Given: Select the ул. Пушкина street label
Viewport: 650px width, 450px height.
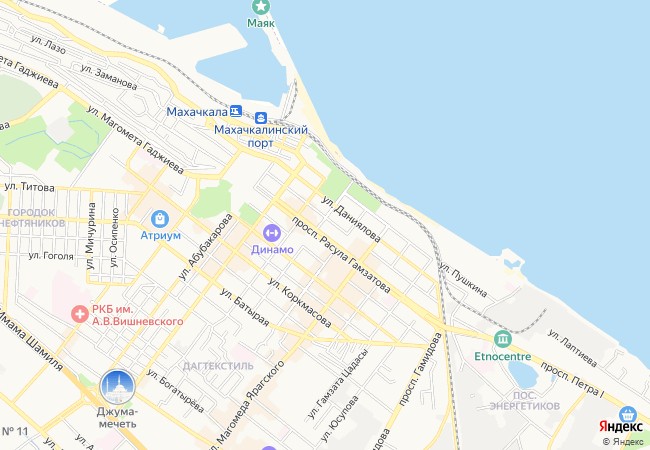Looking at the screenshot, I should coord(463,280).
